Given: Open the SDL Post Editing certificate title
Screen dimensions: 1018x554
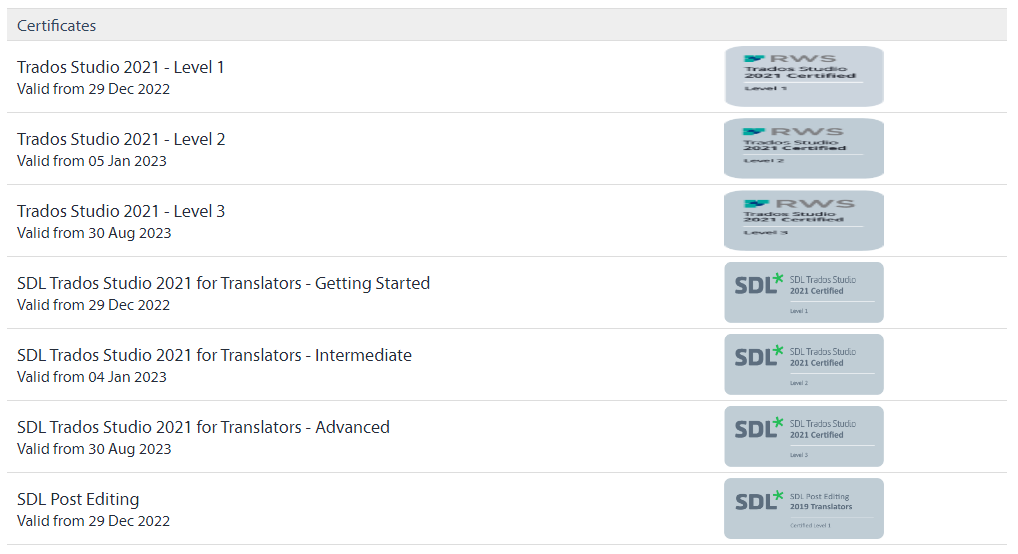Looking at the screenshot, I should [x=78, y=499].
